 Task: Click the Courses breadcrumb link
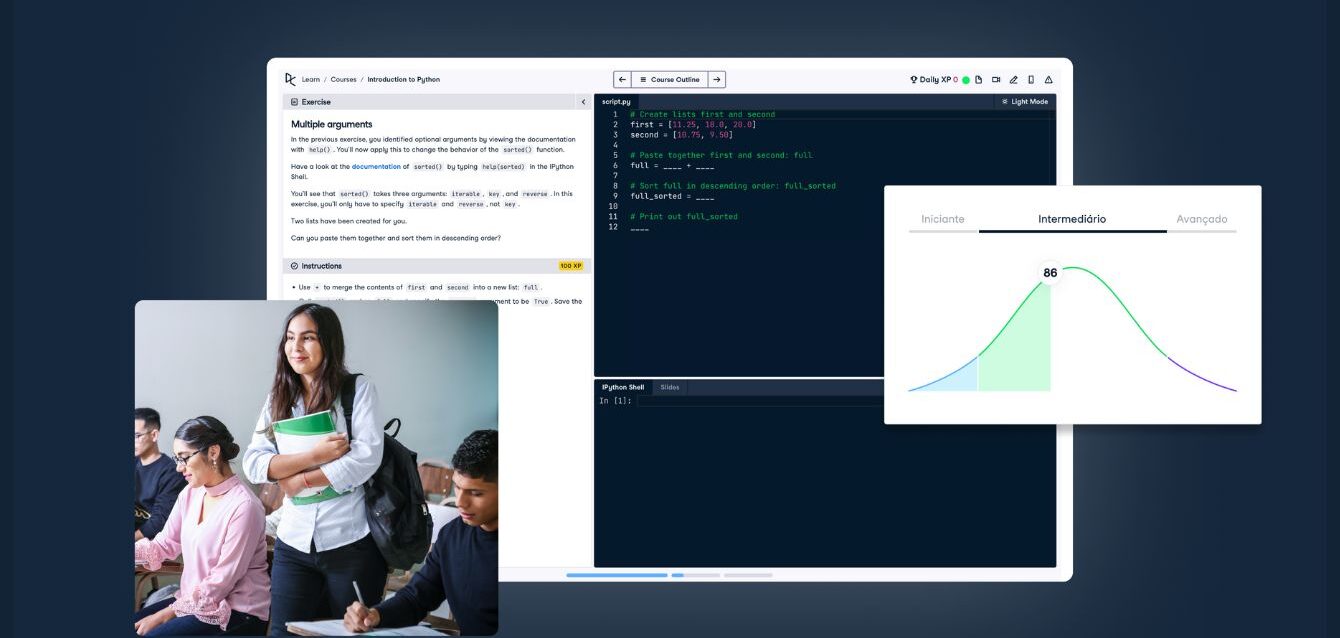[343, 80]
